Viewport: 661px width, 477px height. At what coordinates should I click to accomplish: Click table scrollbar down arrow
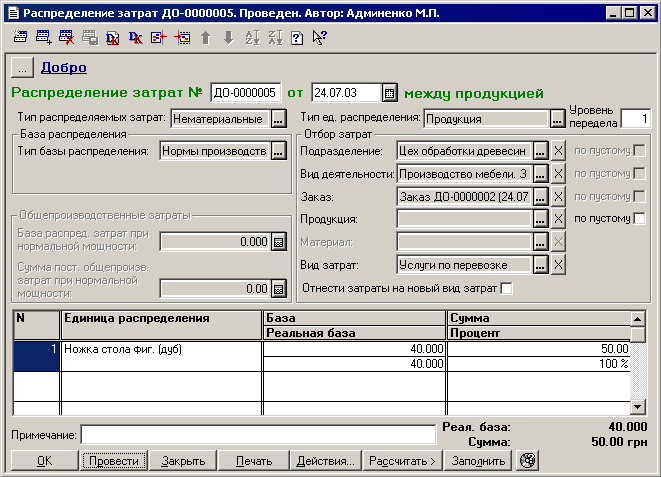(637, 407)
